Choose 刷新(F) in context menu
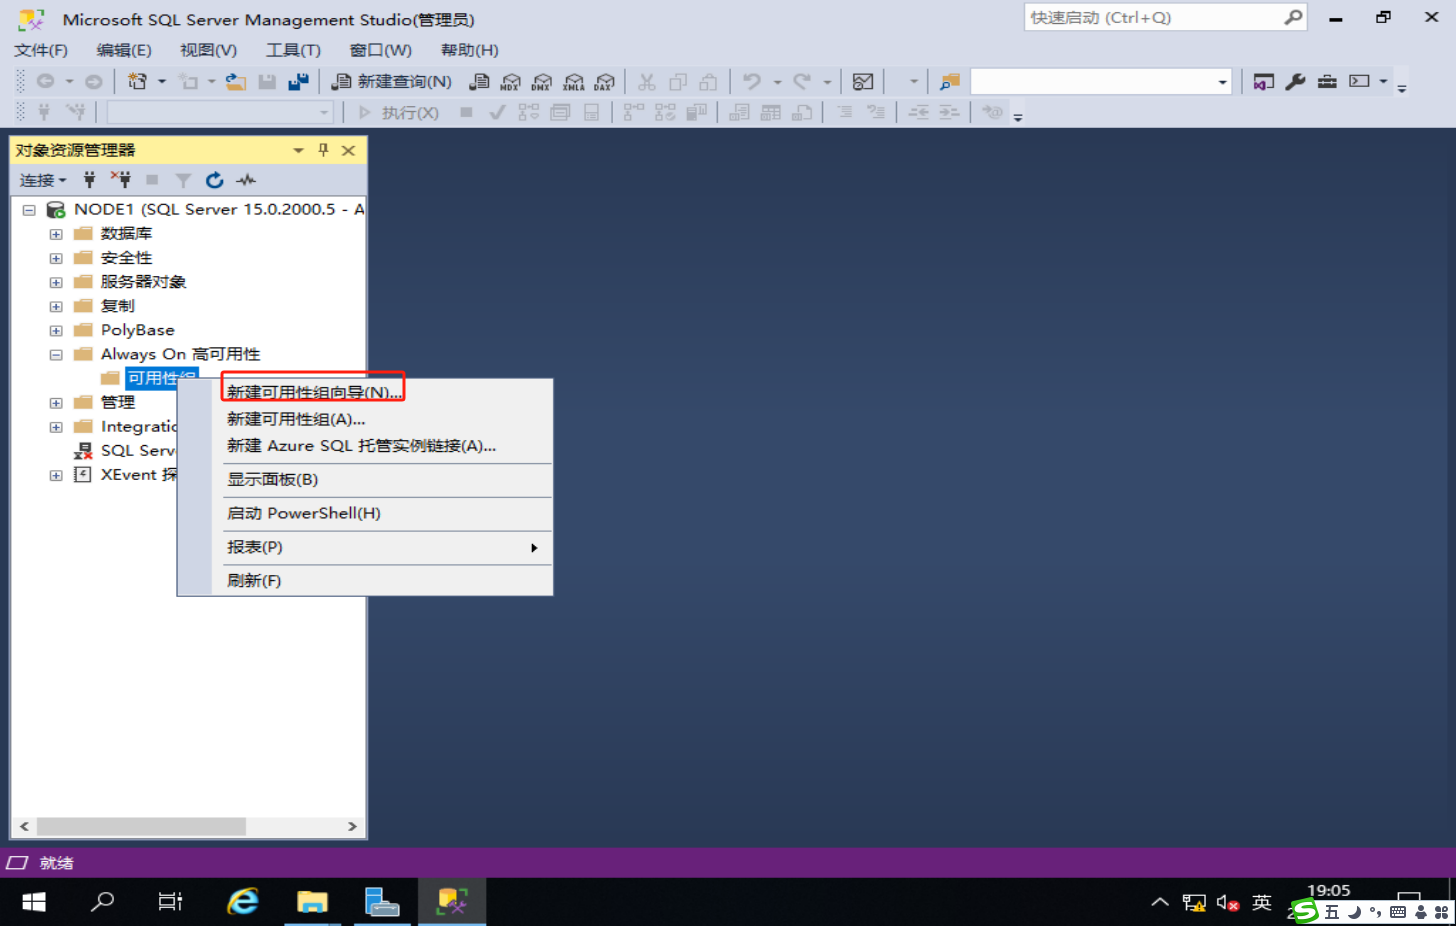 (253, 581)
